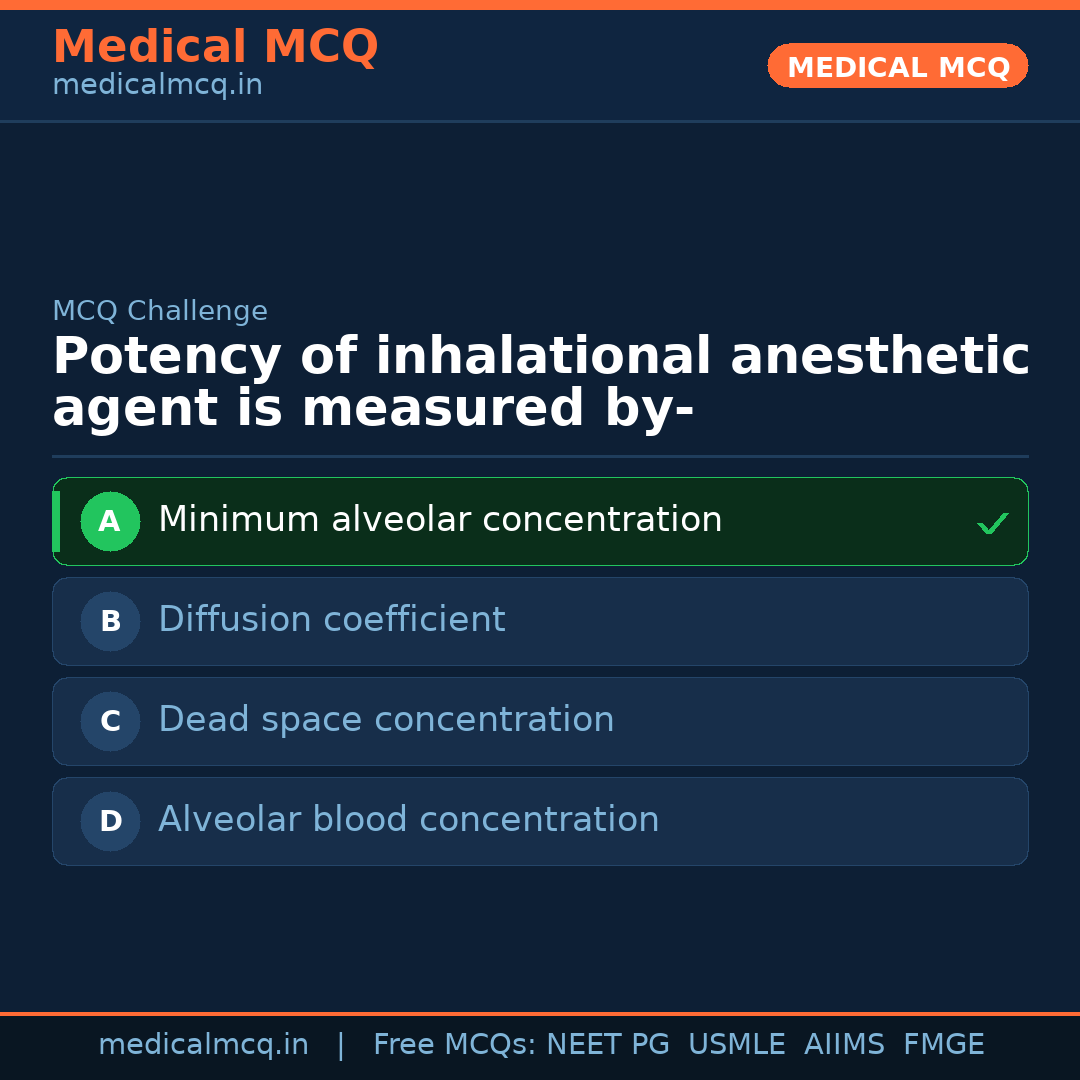Screen dimensions: 1080x1080
Task: Click the Medical MCQ header title
Action: 215,47
